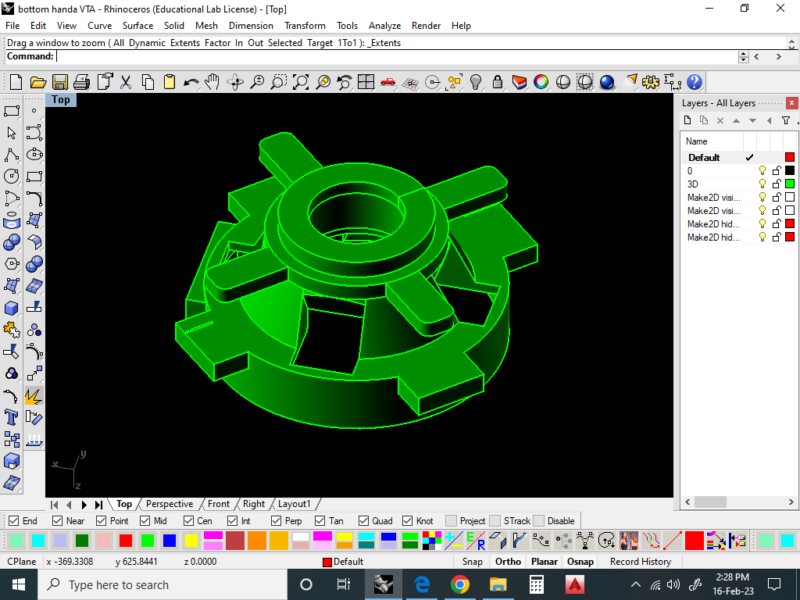Click the Options gear icon
800x600 pixels.
click(x=650, y=82)
